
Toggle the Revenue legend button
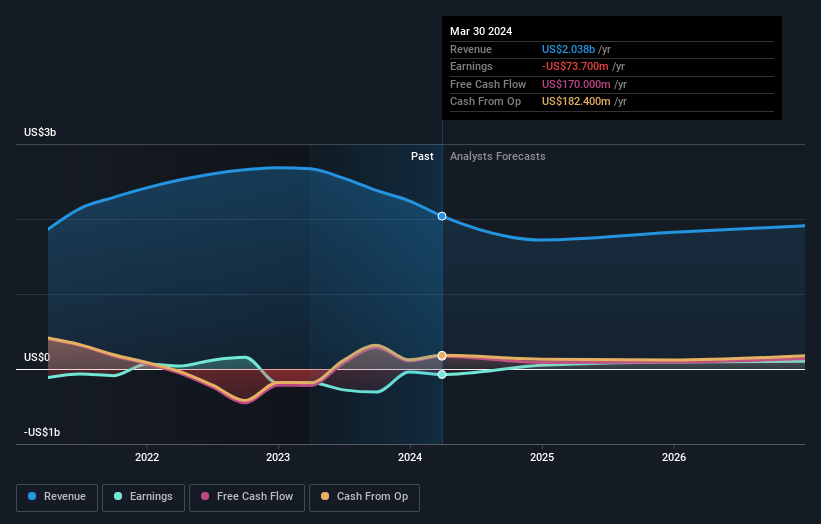click(x=57, y=497)
